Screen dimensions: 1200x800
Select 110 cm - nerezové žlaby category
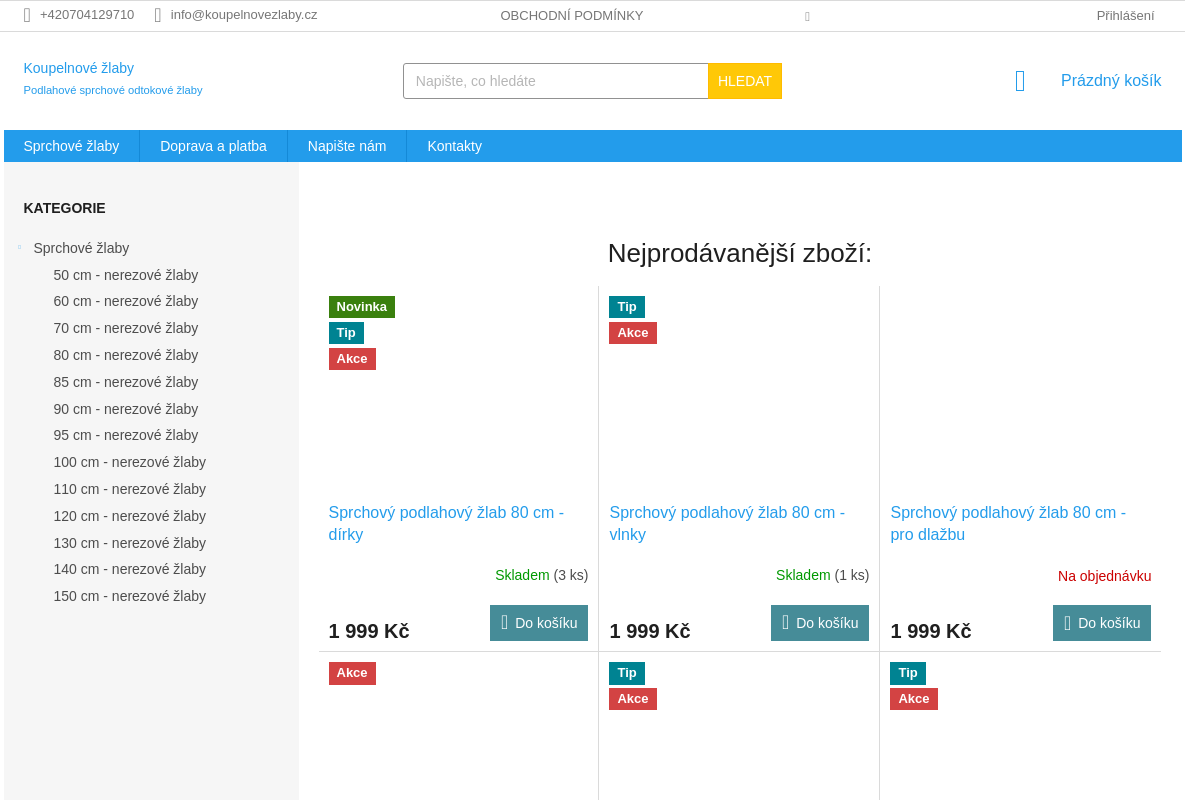tap(130, 489)
